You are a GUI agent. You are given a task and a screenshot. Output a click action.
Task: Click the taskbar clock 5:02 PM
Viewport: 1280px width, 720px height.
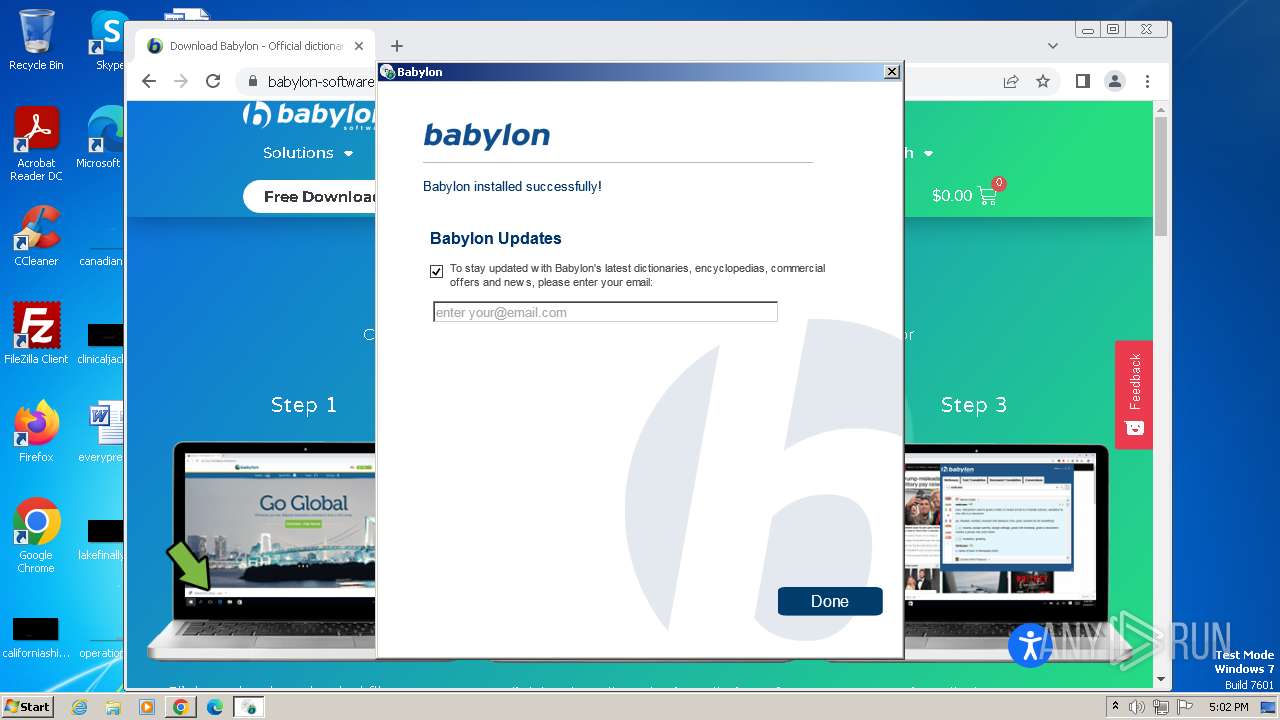point(1228,707)
